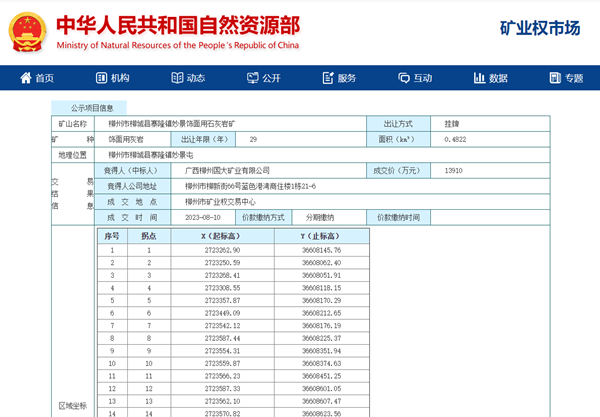The height and width of the screenshot is (417, 600).
Task: Click the 专题 special topics icon
Action: click(555, 79)
